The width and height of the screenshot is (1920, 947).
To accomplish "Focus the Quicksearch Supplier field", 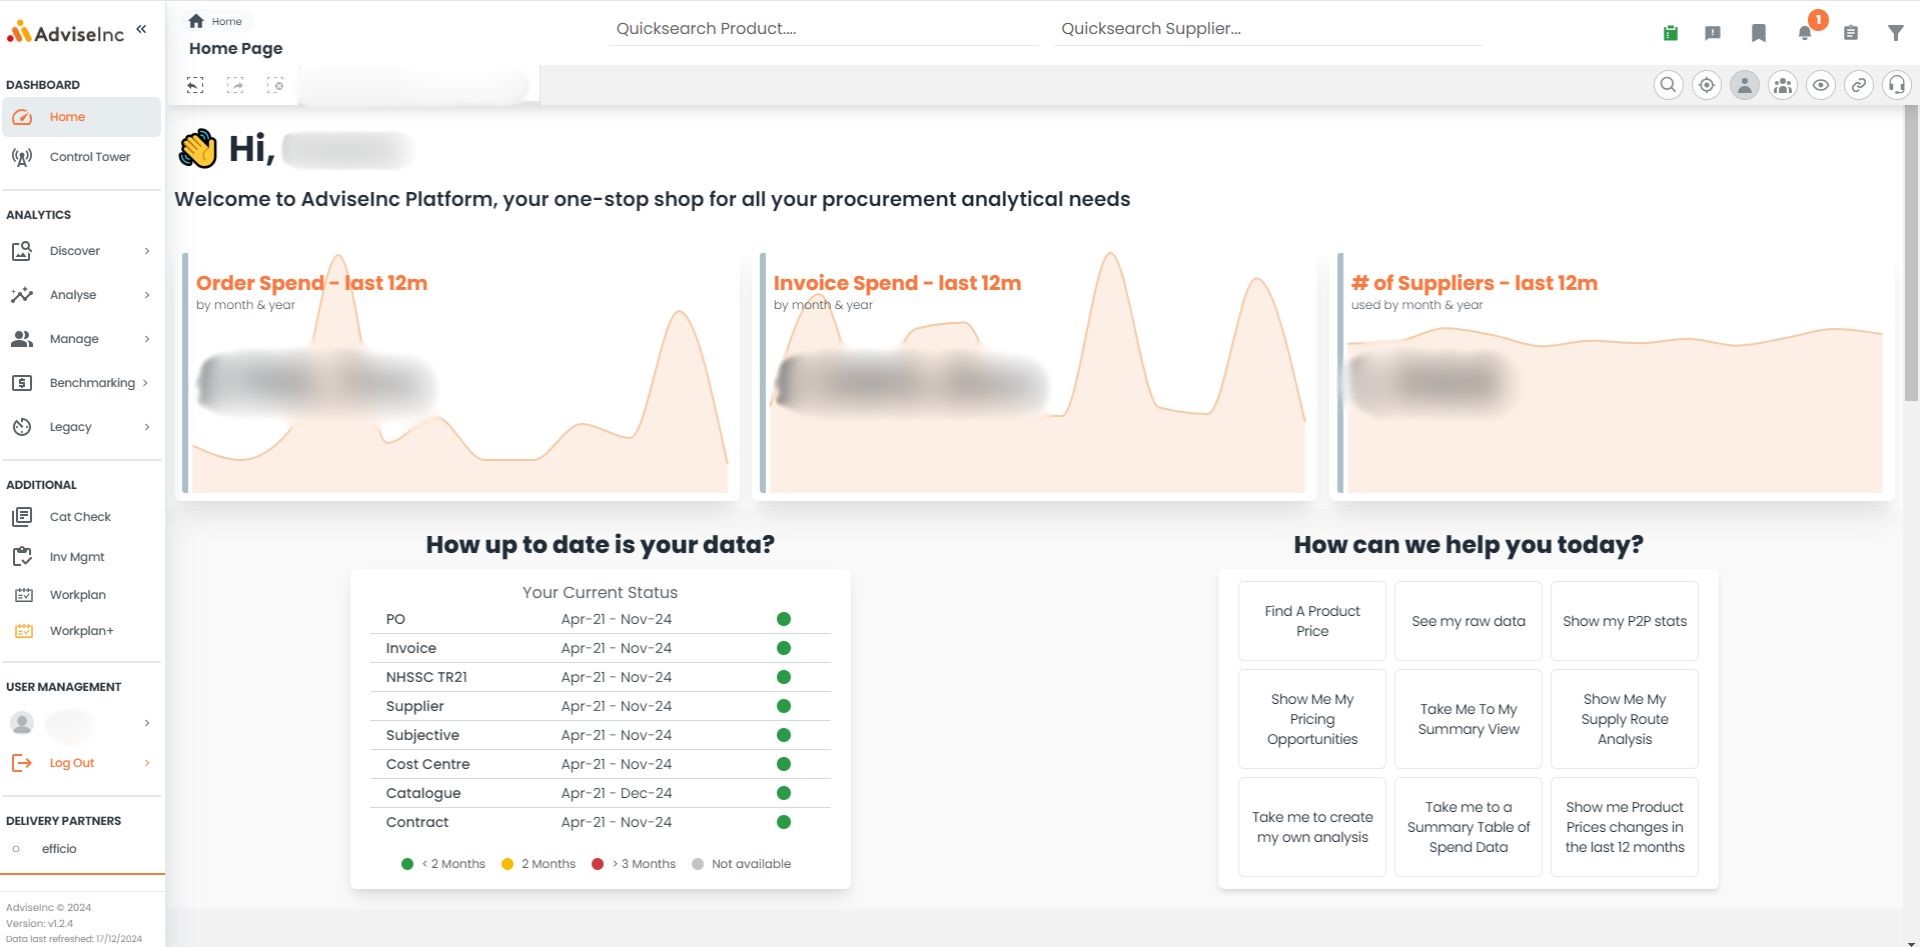I will (x=1267, y=29).
